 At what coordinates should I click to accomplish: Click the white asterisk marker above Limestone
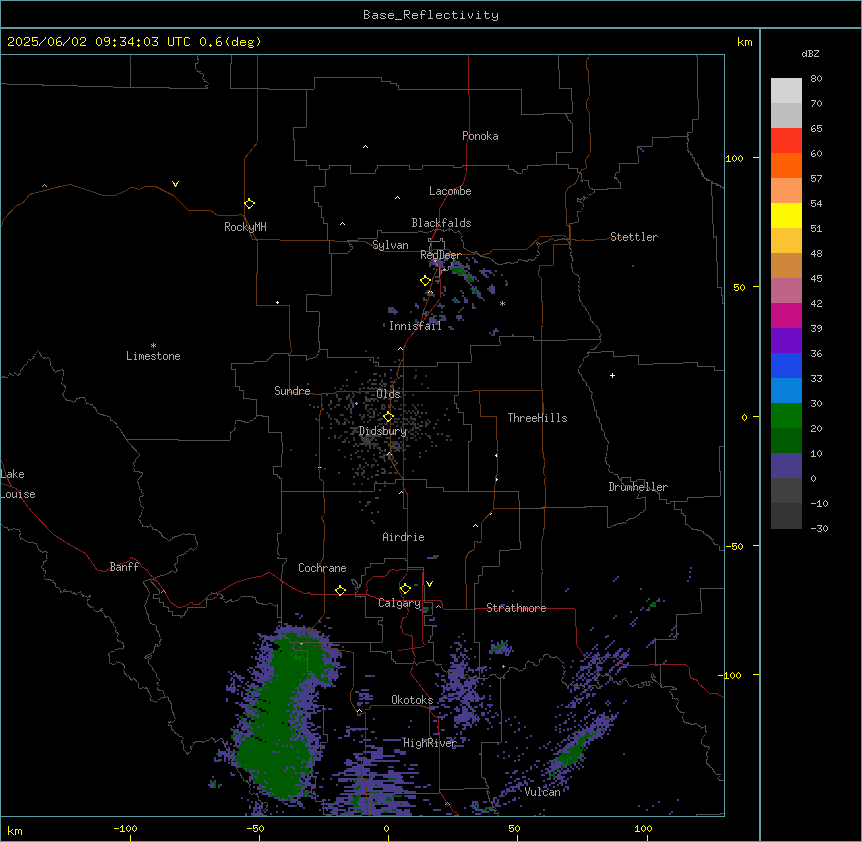pyautogui.click(x=153, y=346)
